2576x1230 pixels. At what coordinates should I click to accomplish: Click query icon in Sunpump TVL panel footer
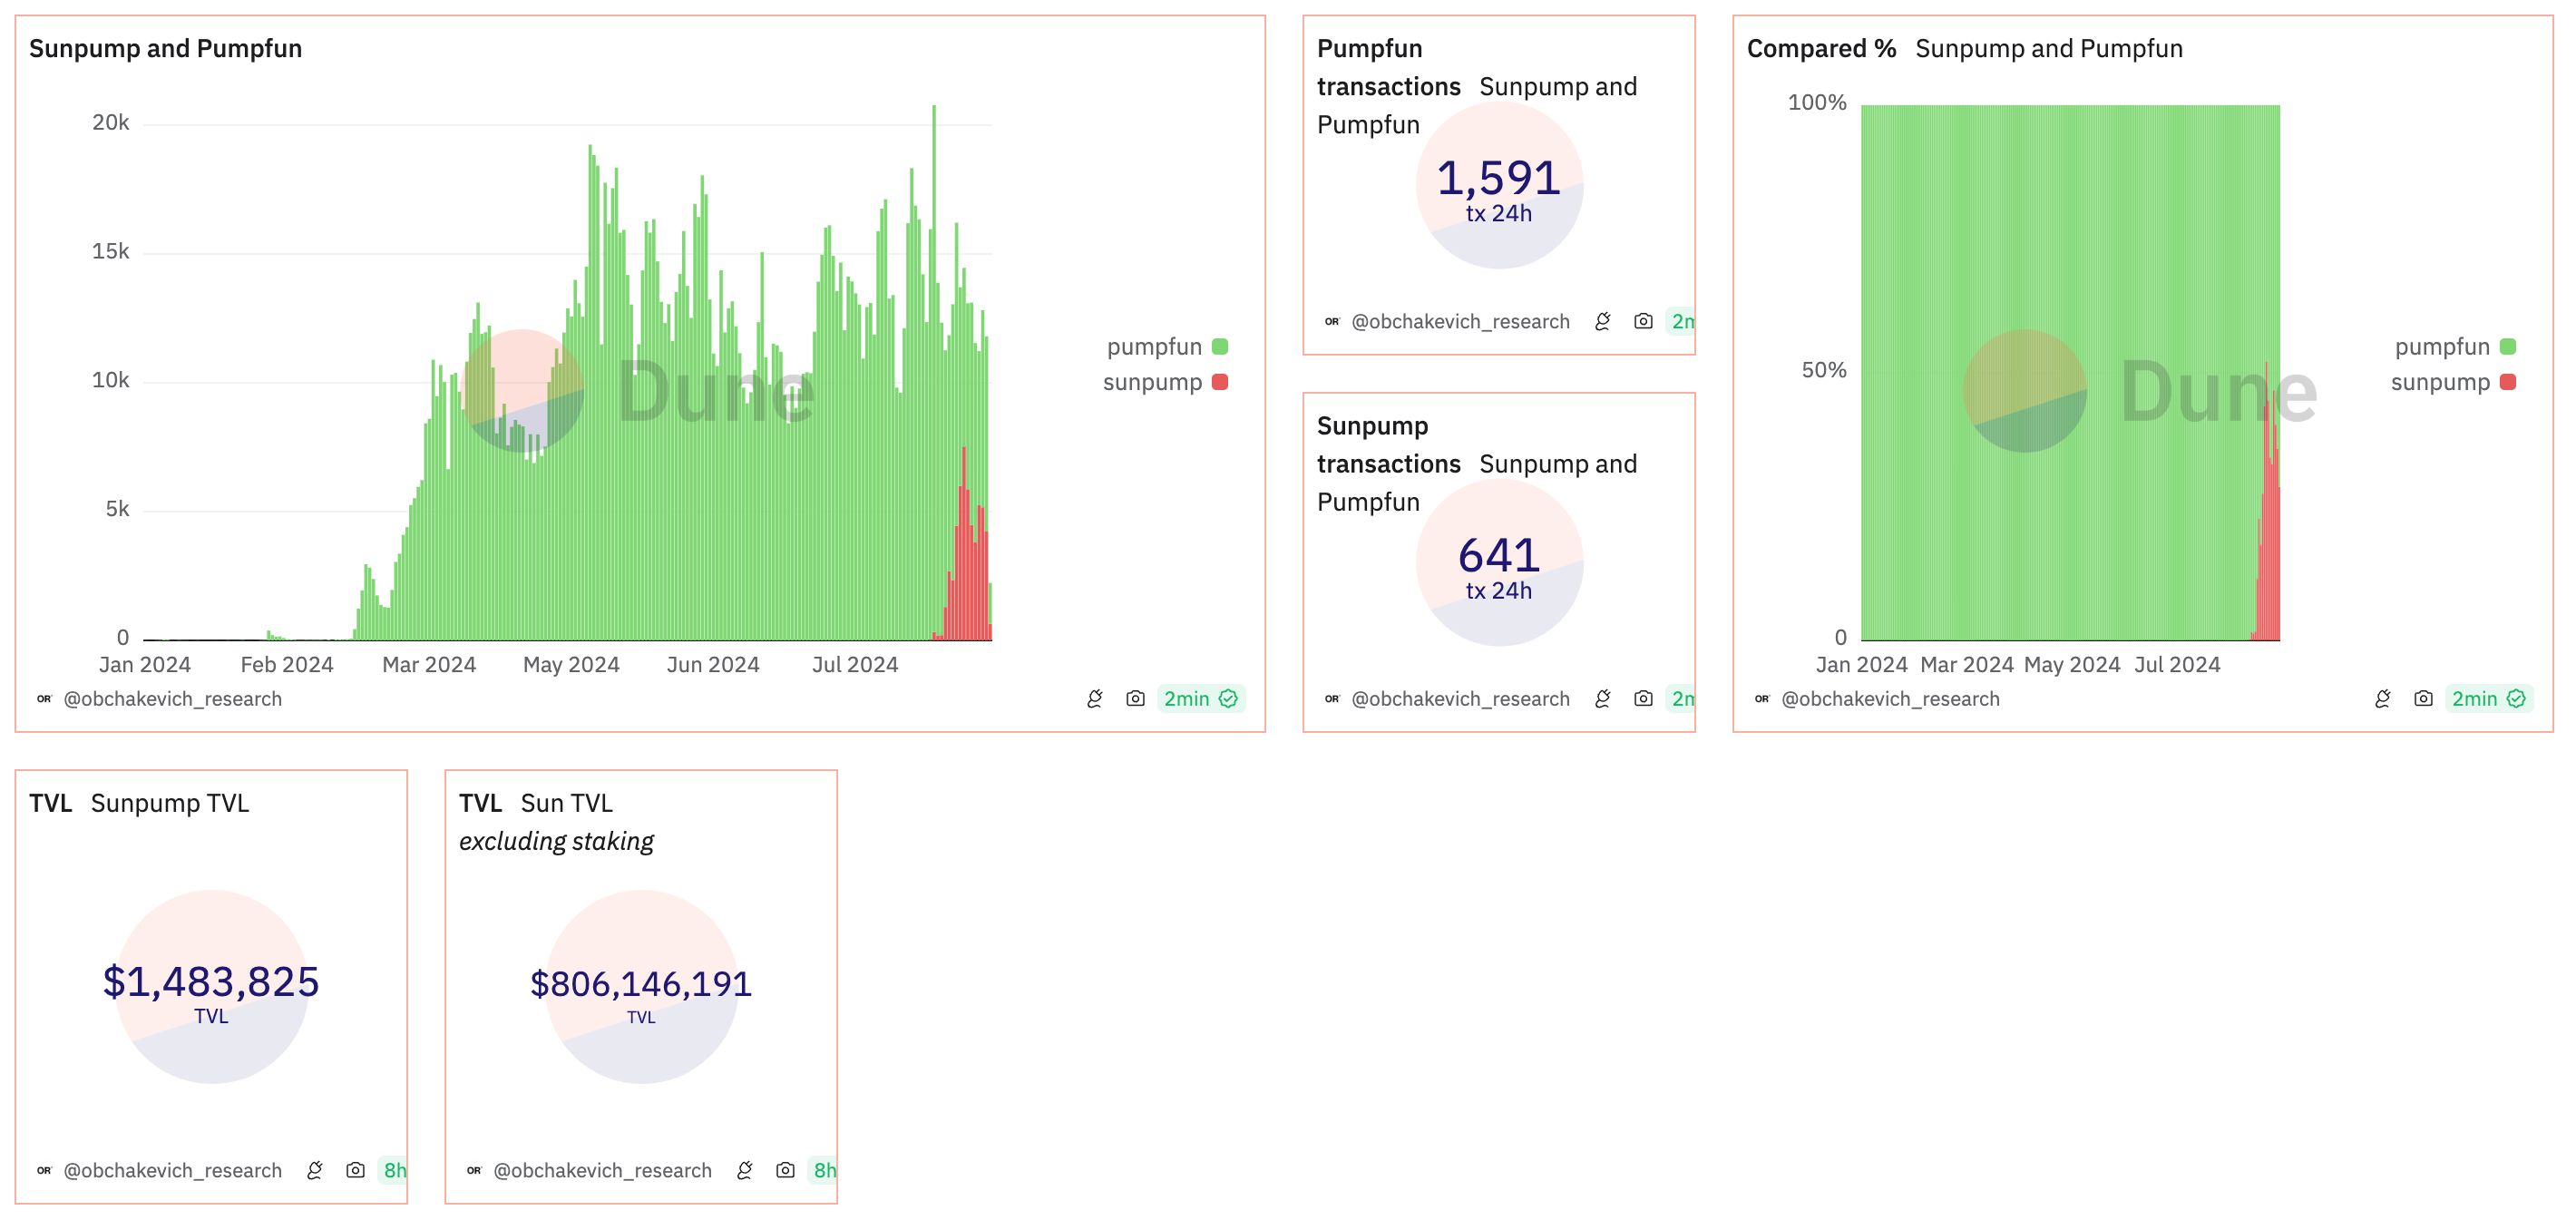[x=315, y=1170]
